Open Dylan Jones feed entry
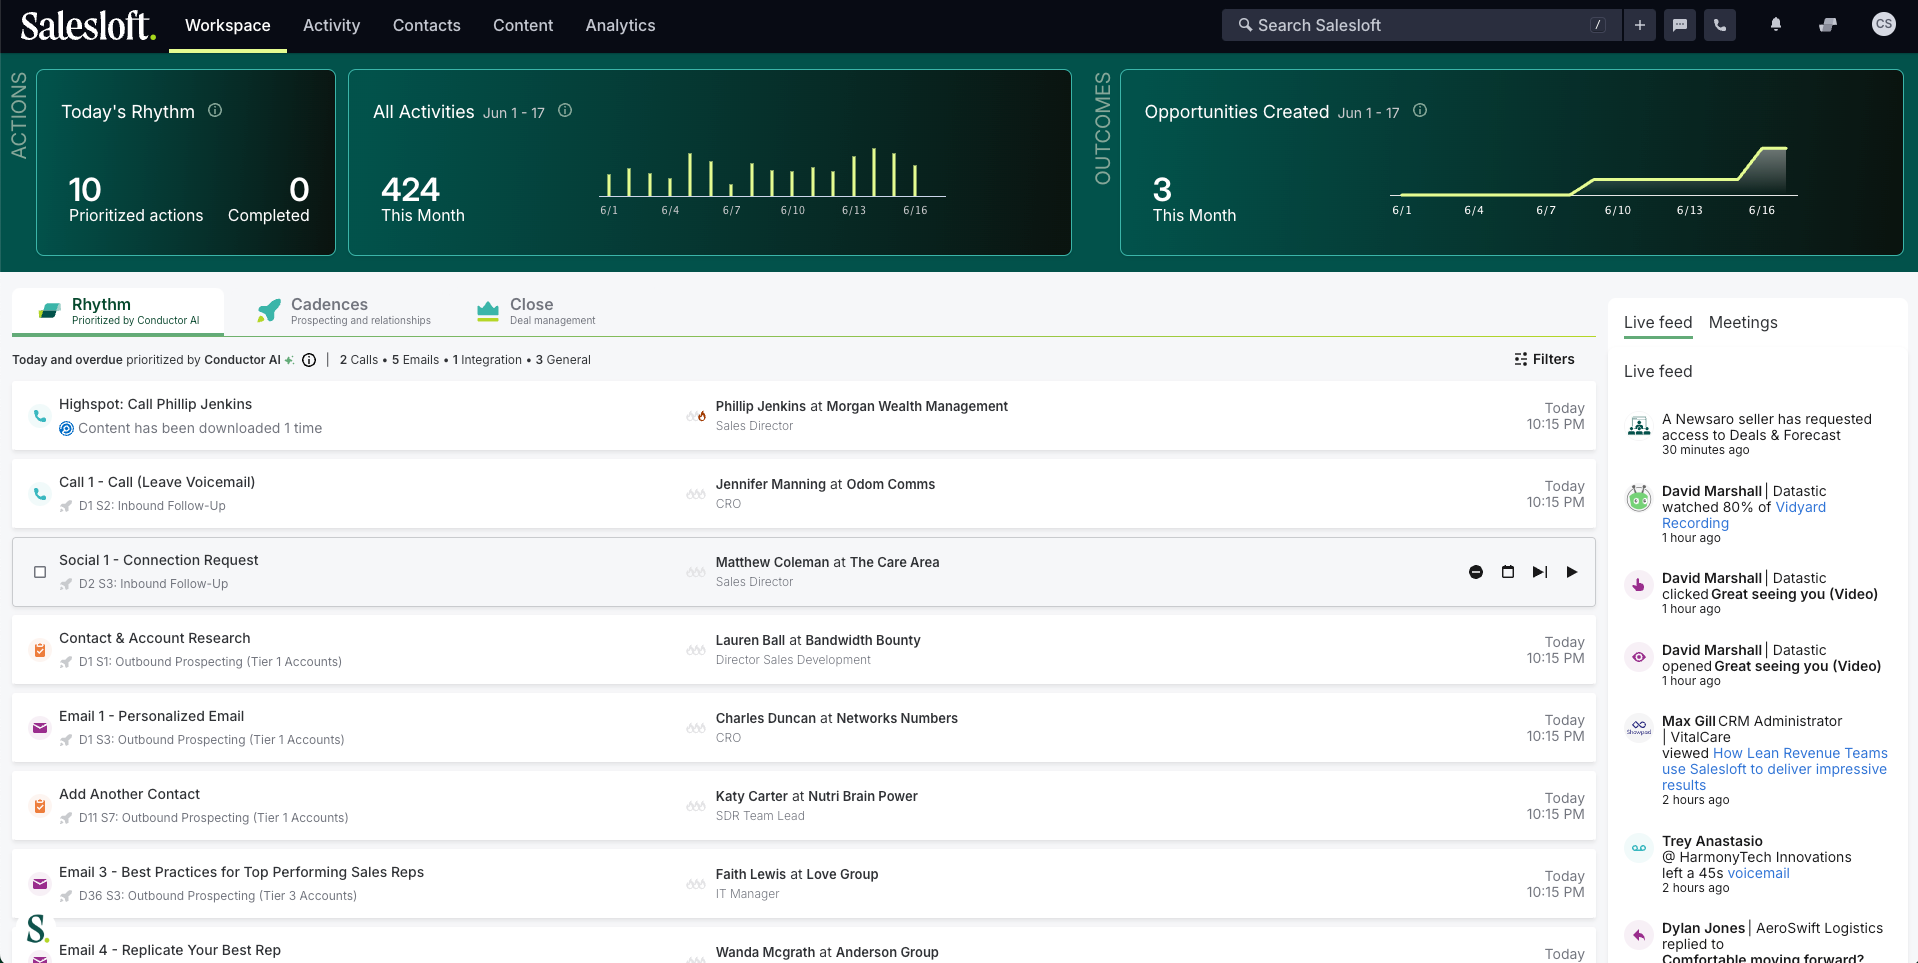 [1760, 942]
